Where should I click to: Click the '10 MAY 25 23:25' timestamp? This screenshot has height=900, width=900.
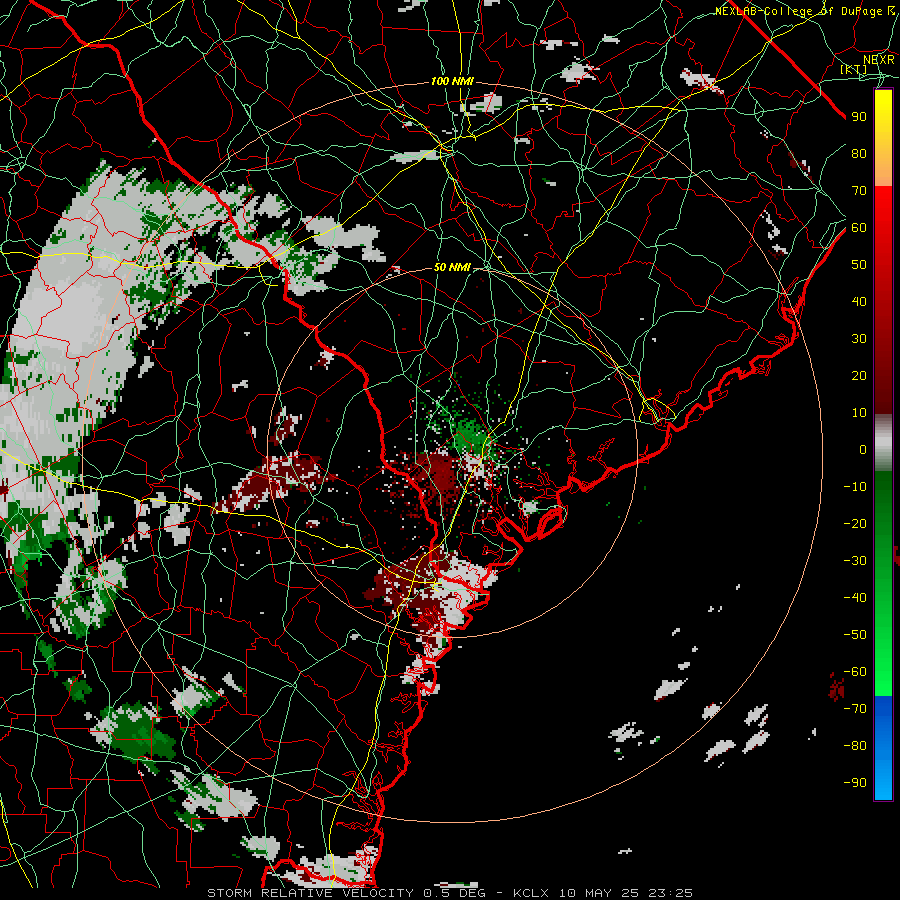(626, 893)
